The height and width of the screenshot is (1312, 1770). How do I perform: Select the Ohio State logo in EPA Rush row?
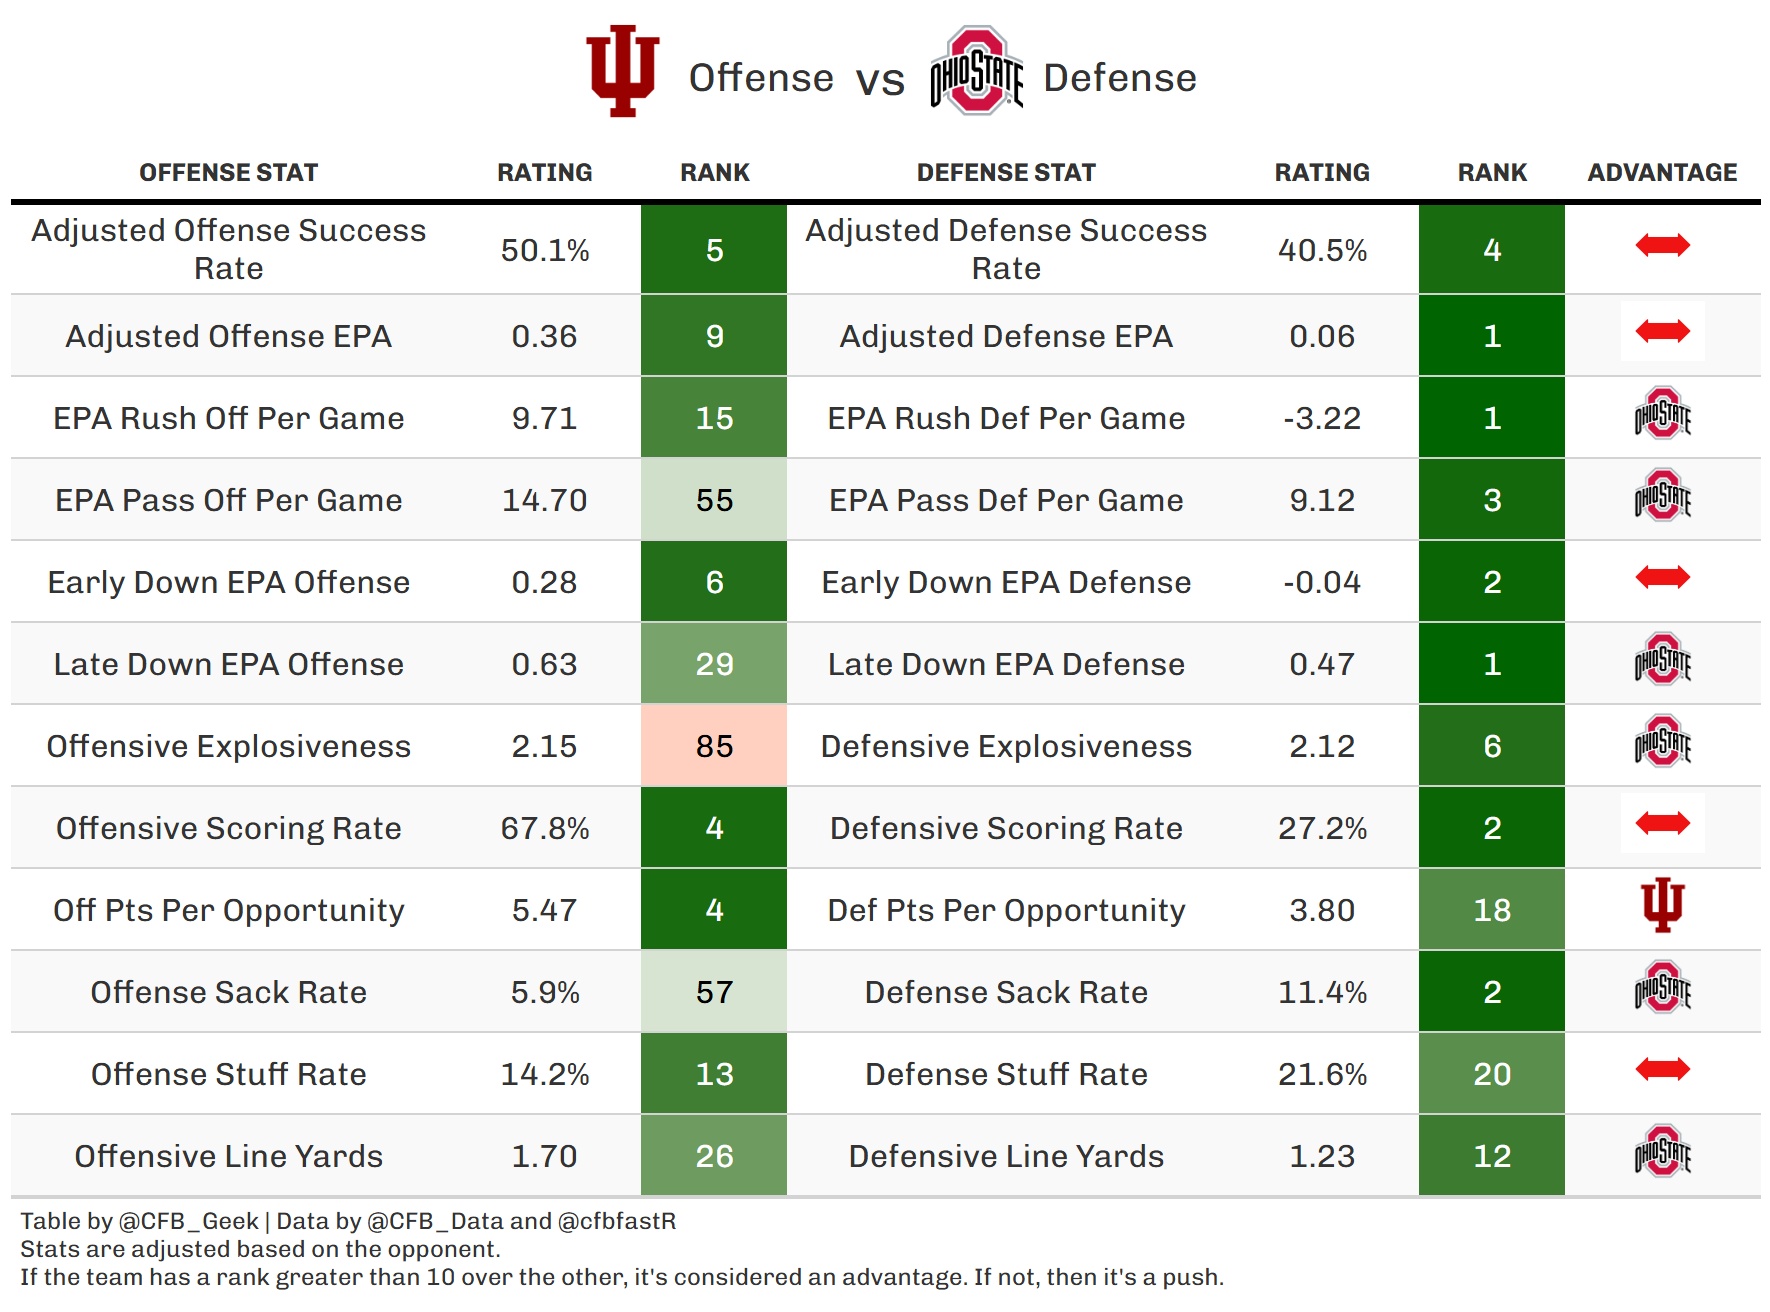pyautogui.click(x=1662, y=414)
